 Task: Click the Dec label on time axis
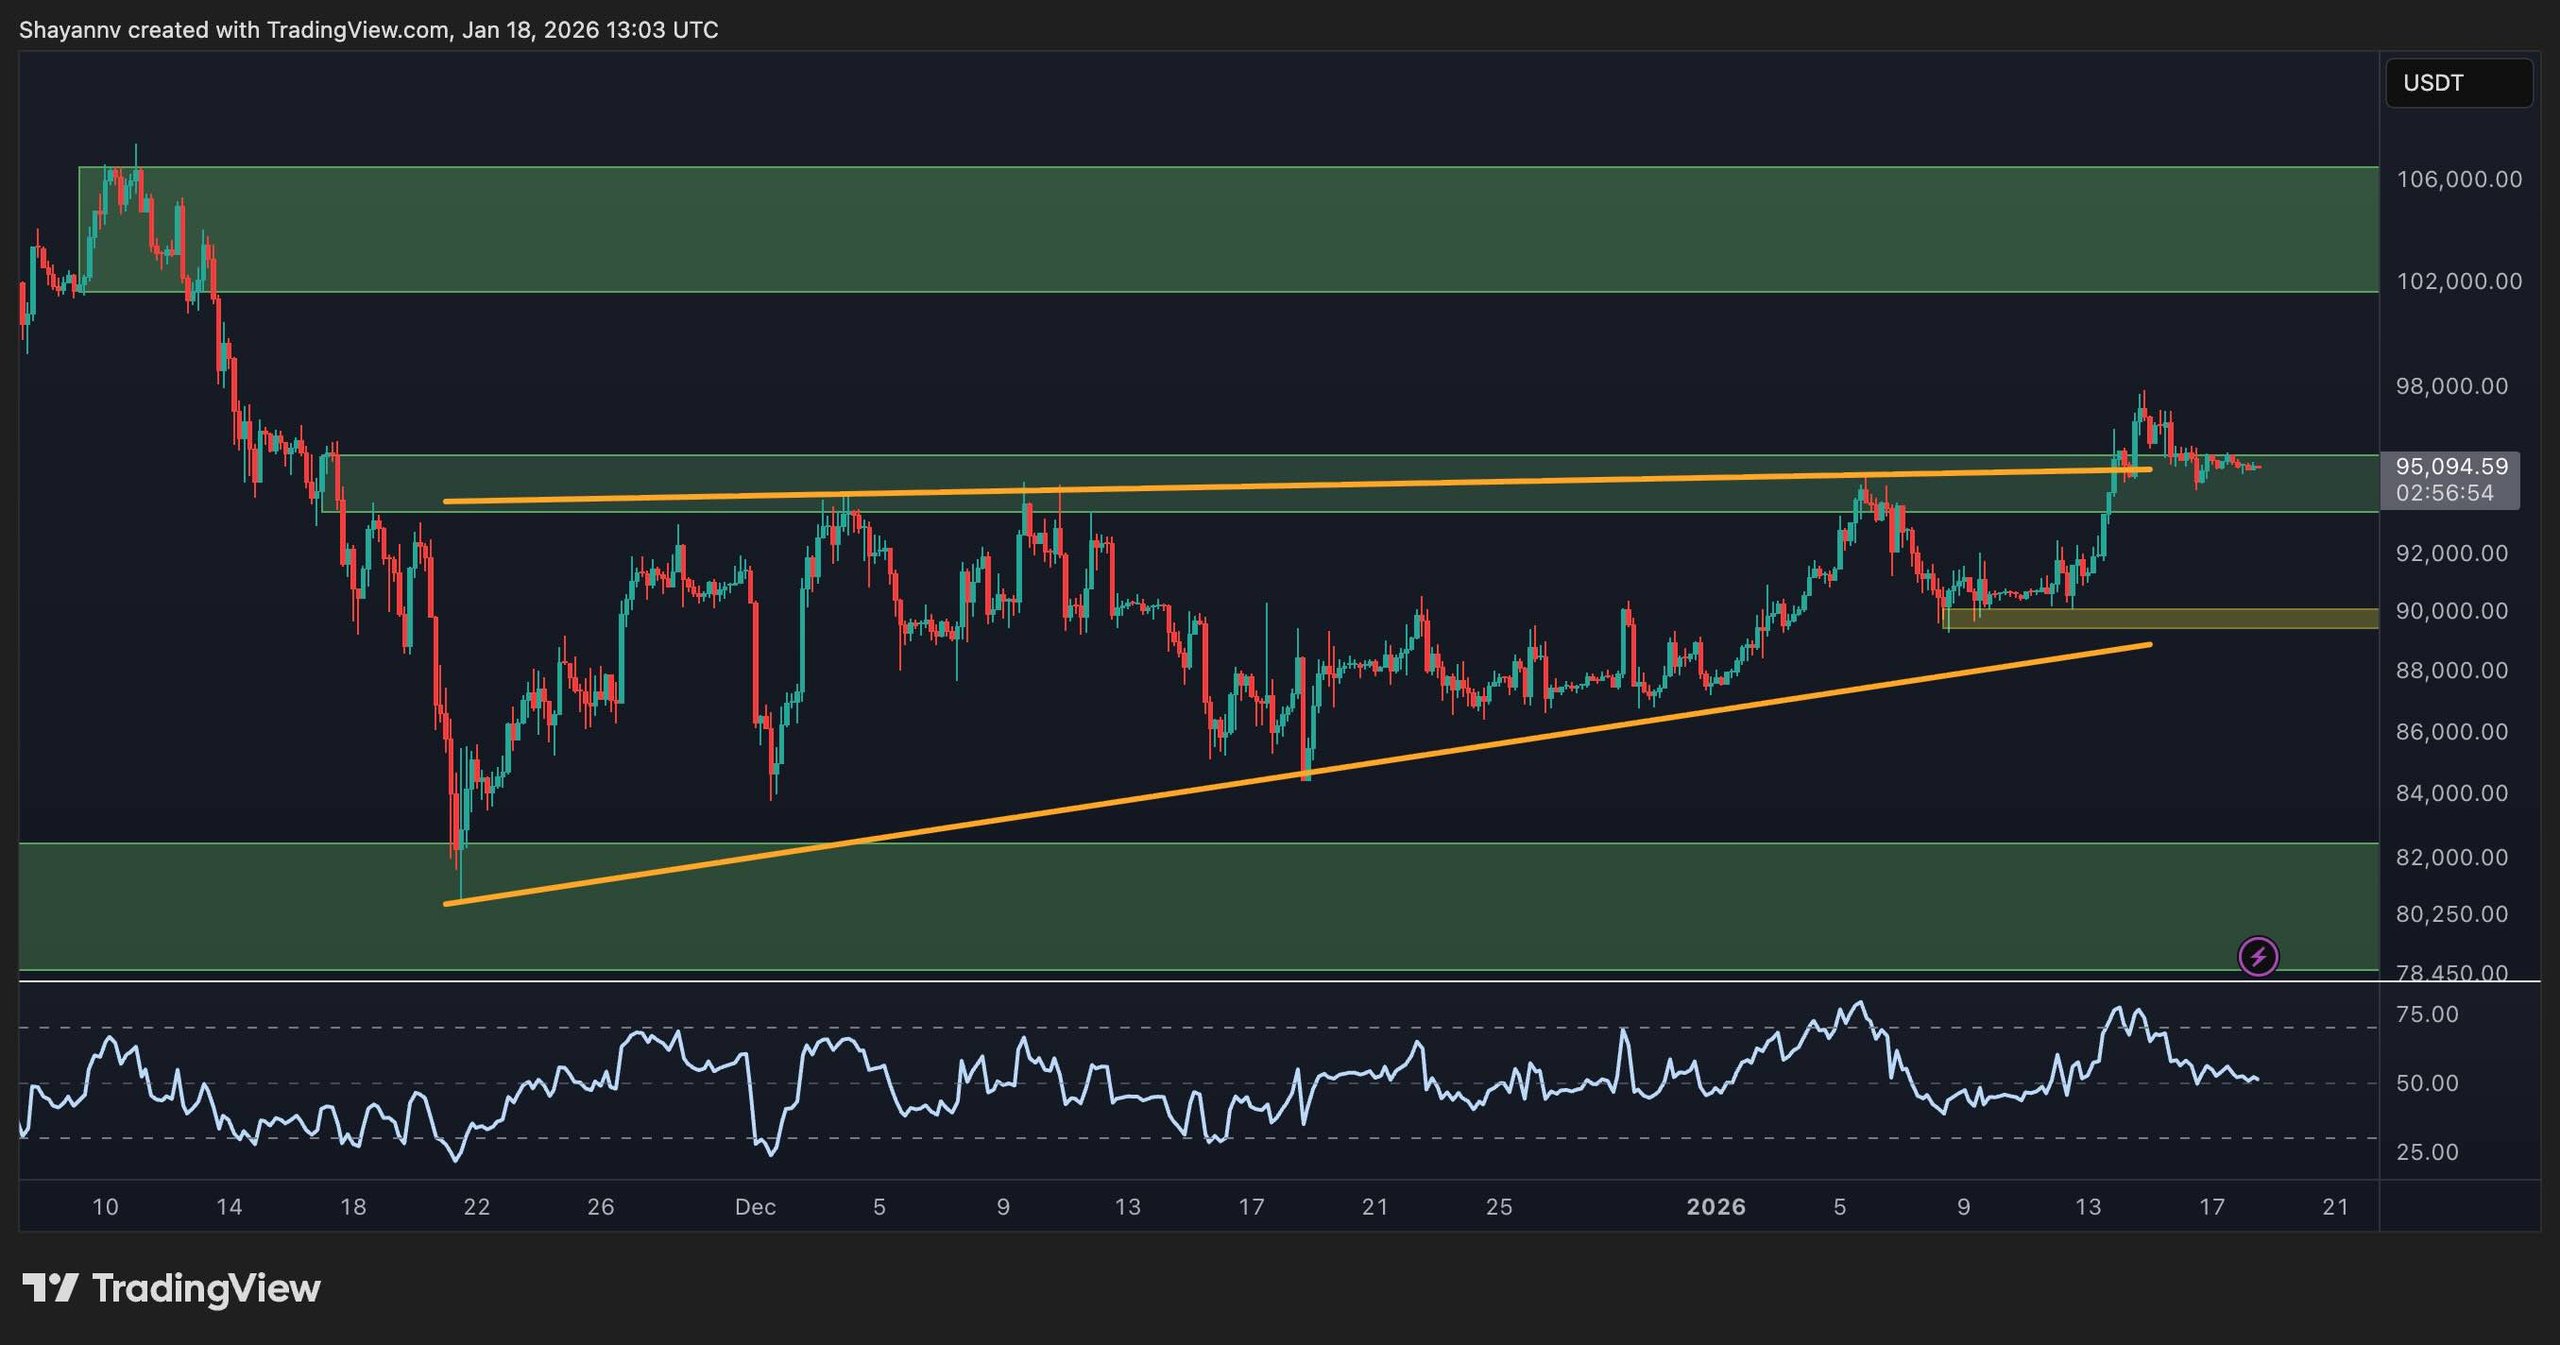pyautogui.click(x=755, y=1207)
